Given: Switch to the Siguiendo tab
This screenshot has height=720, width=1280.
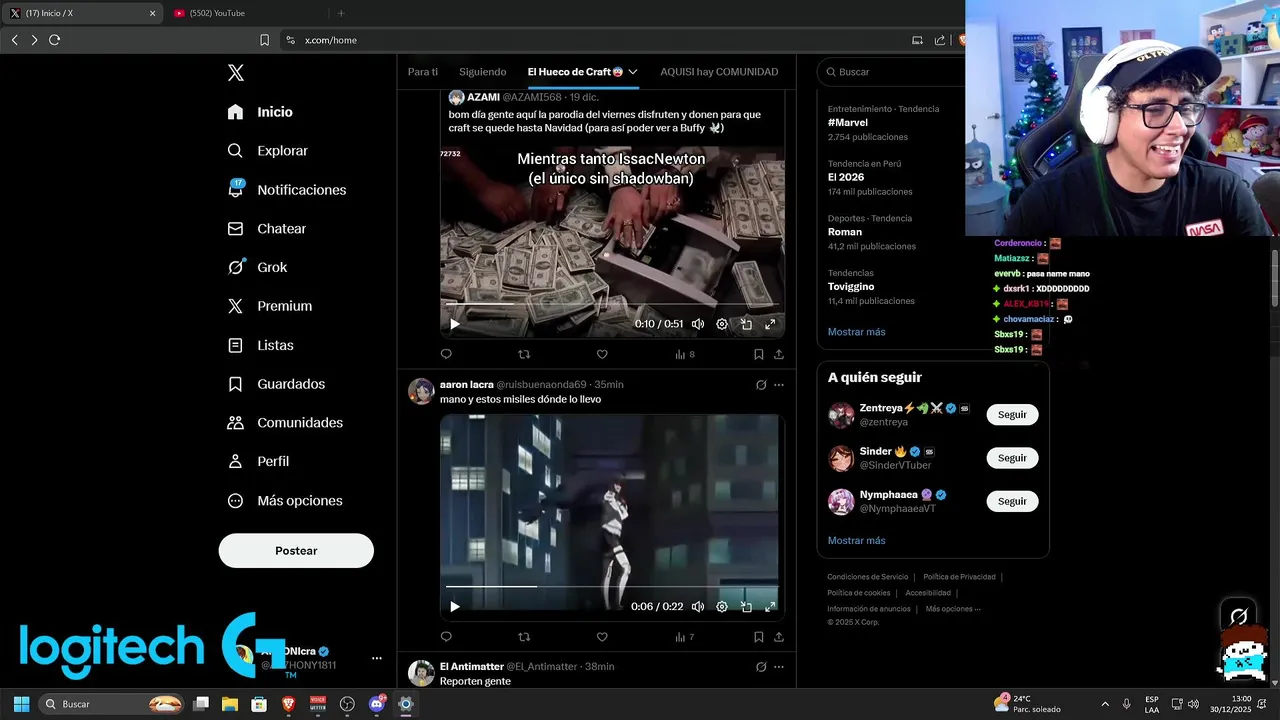Looking at the screenshot, I should pyautogui.click(x=482, y=72).
